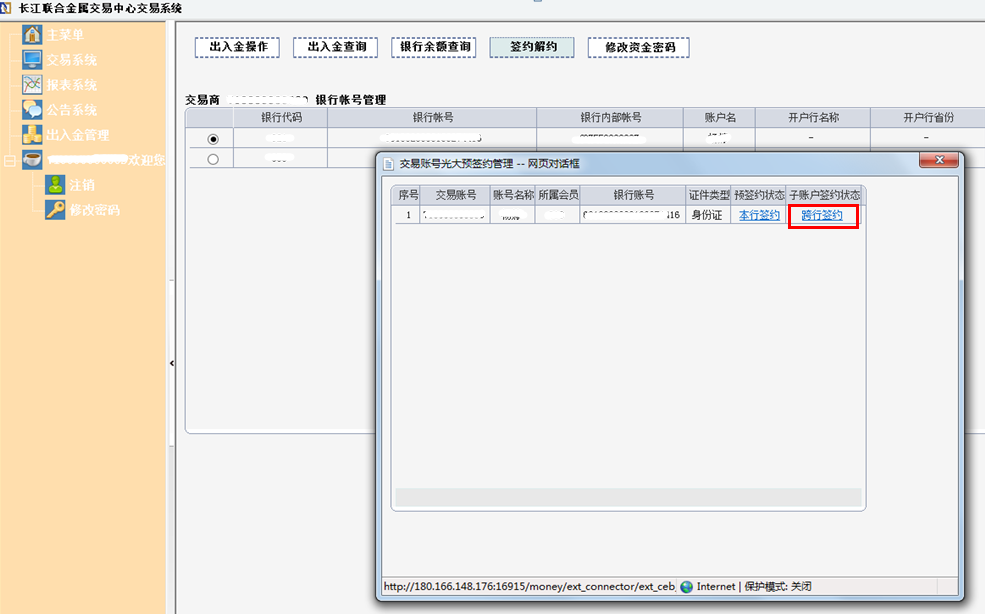
Task: Click the 注销 user icon
Action: pos(55,185)
